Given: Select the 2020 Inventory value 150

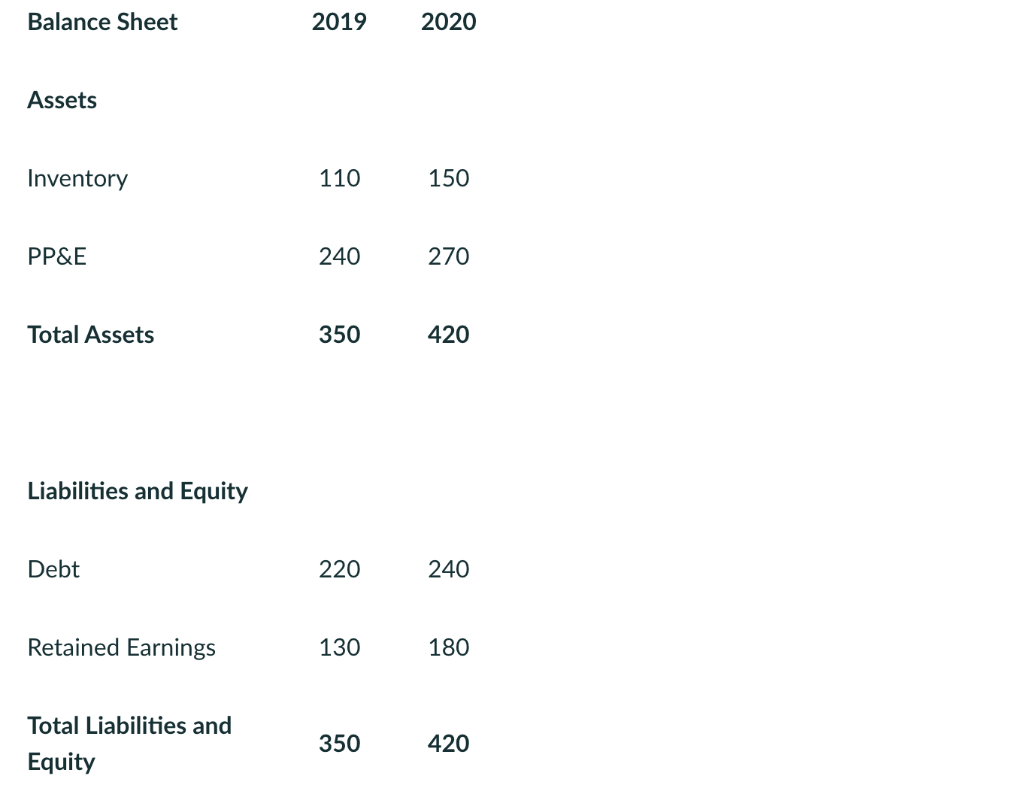Looking at the screenshot, I should pos(448,178).
